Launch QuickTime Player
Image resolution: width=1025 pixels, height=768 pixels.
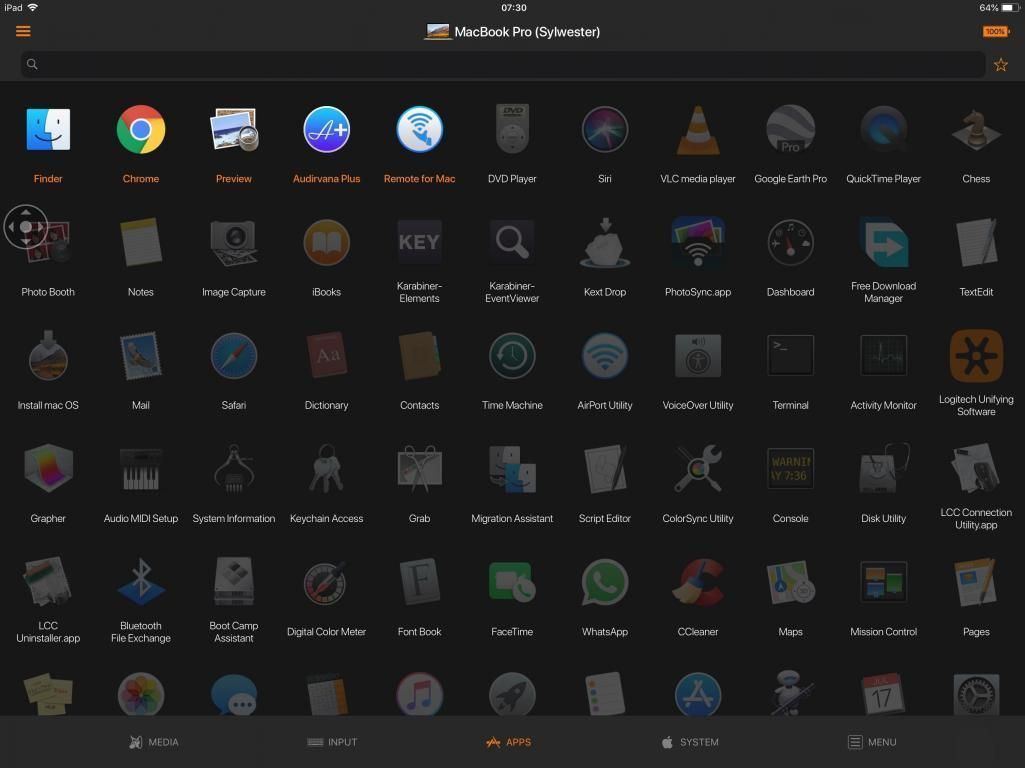883,129
